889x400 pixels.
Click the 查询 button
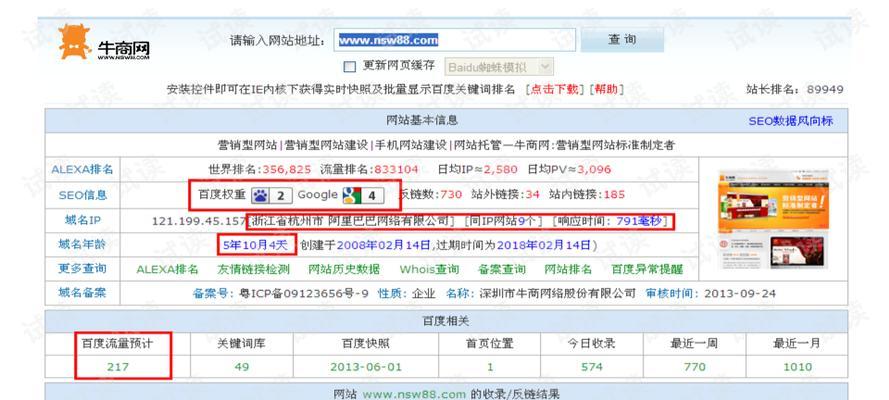tap(622, 40)
